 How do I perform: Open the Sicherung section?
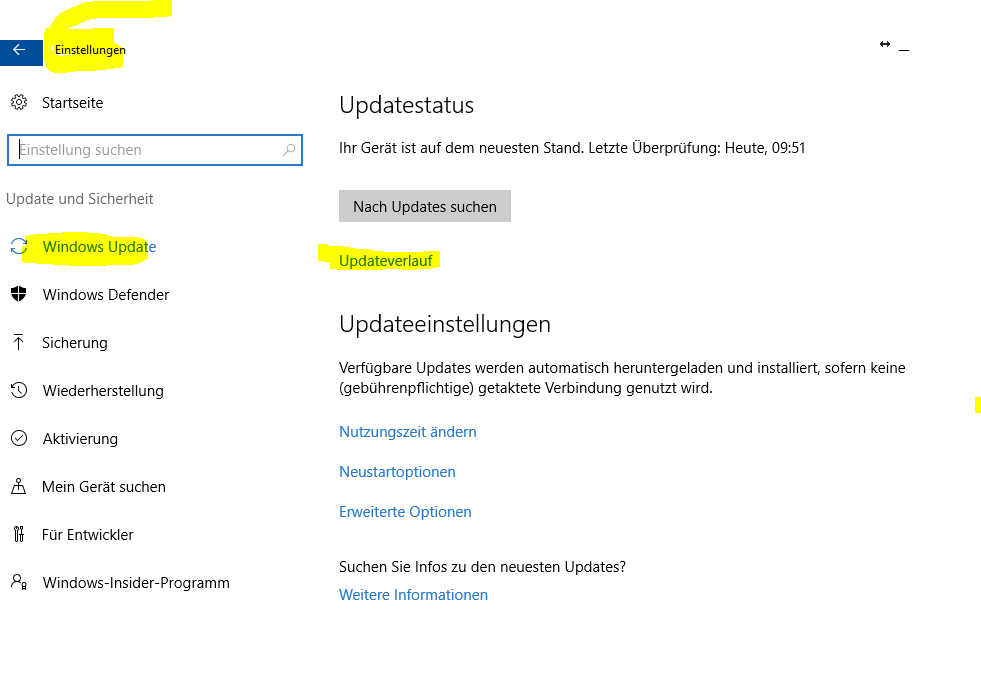click(x=74, y=343)
